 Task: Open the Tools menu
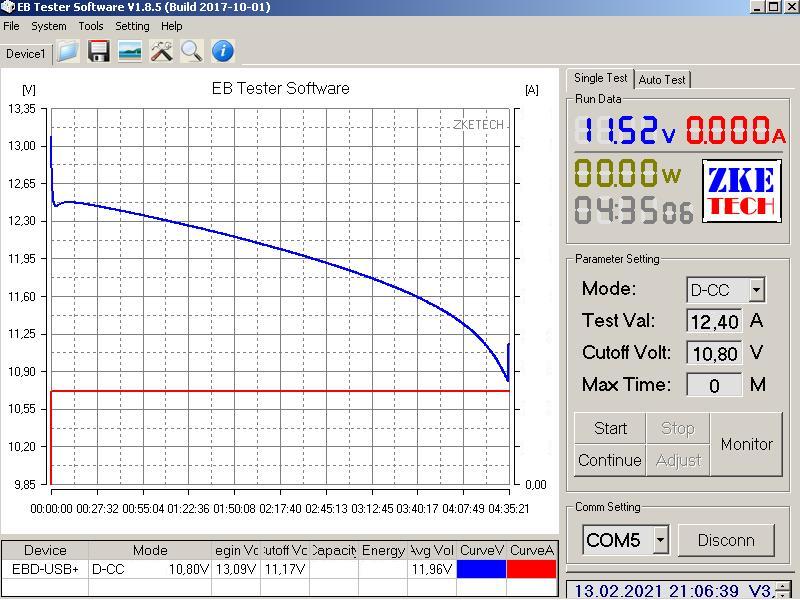tap(91, 26)
